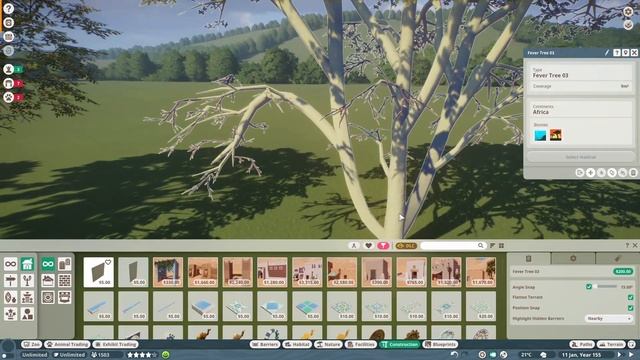The height and width of the screenshot is (360, 640).
Task: Open the Facilities build tab
Action: 361,344
